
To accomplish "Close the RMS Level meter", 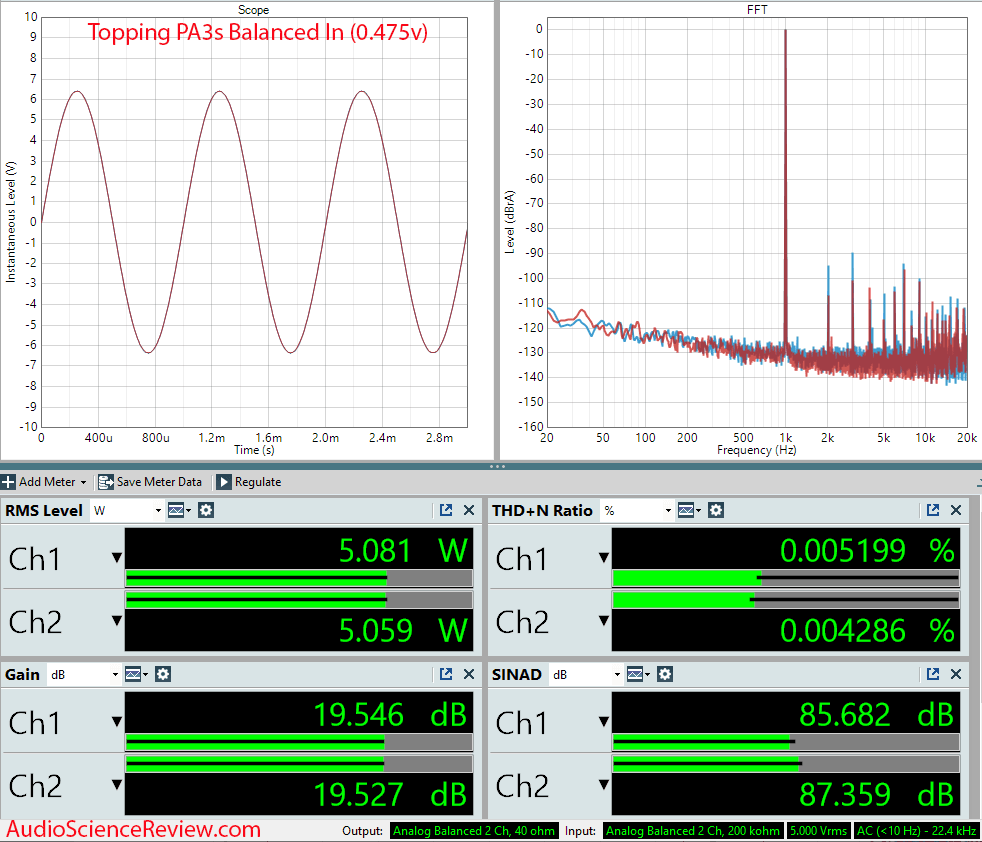I will click(x=468, y=510).
